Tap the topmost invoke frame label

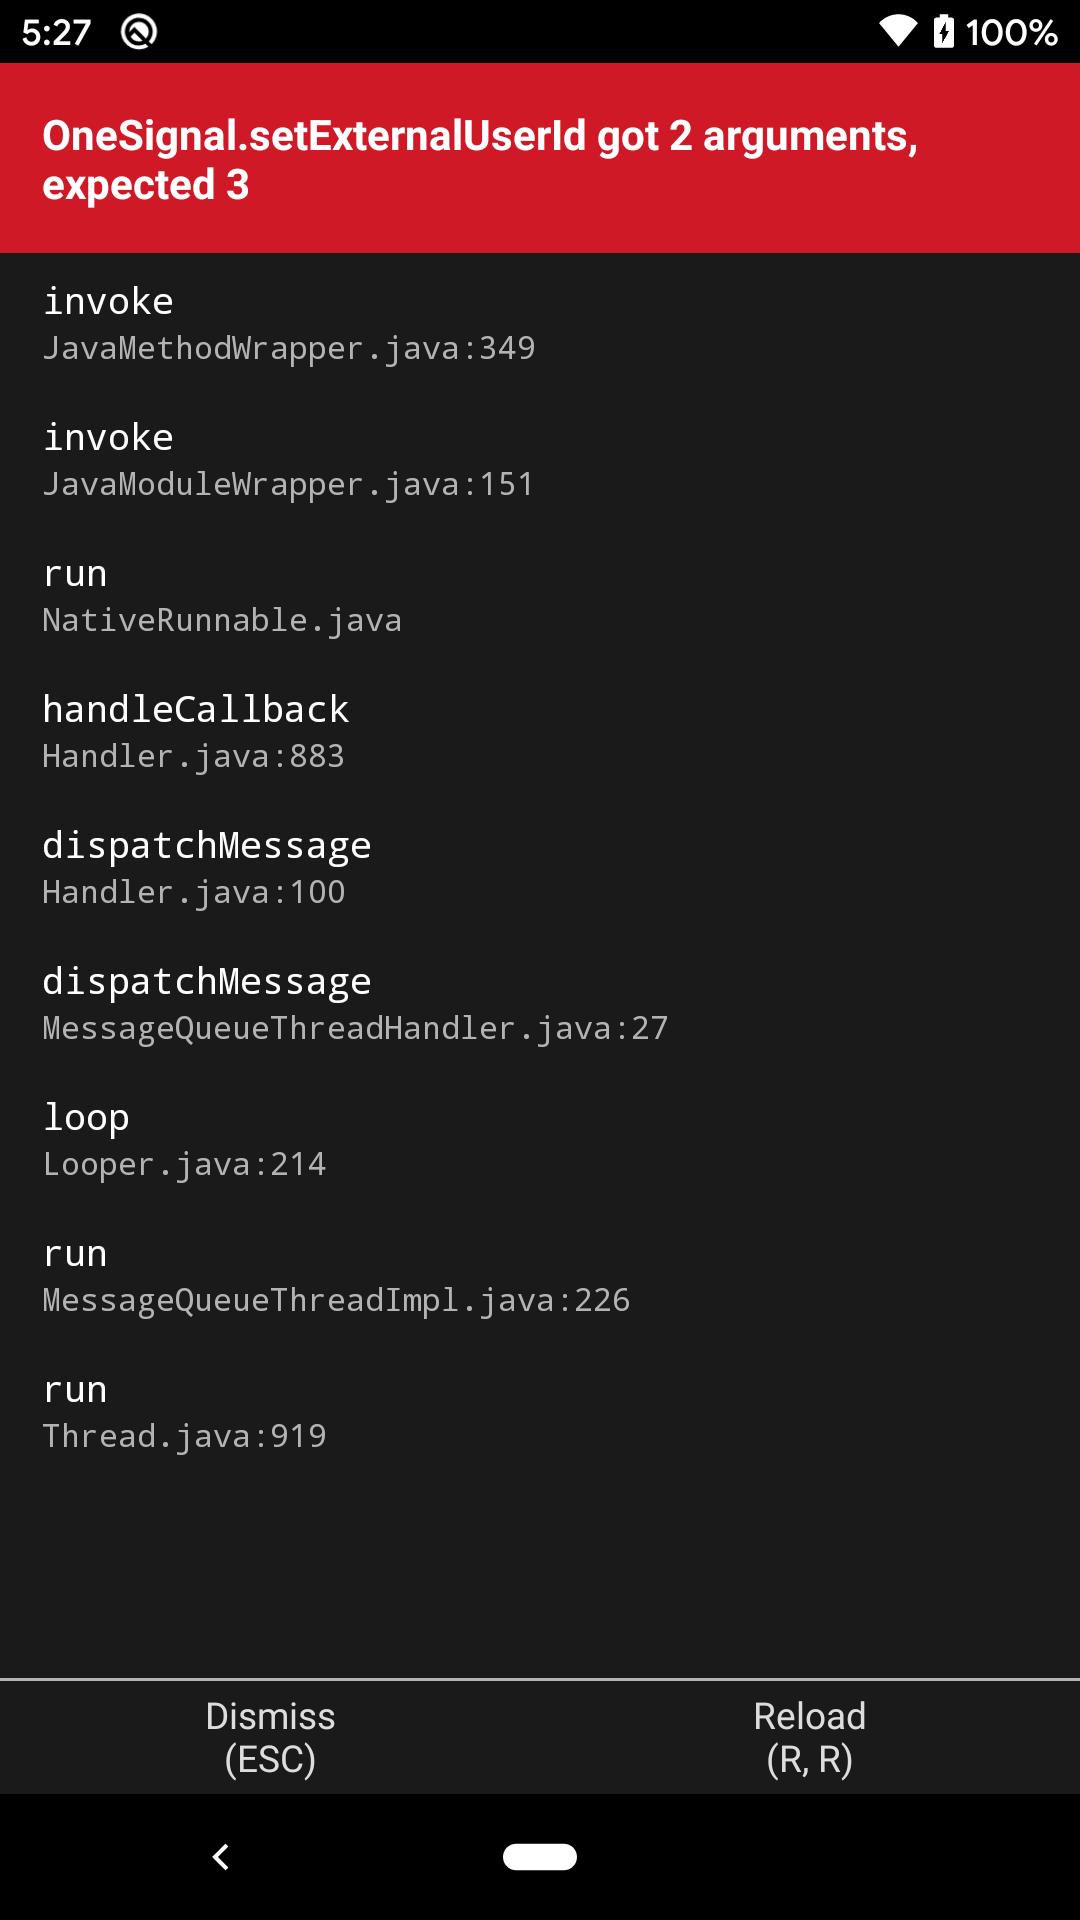pyautogui.click(x=107, y=300)
